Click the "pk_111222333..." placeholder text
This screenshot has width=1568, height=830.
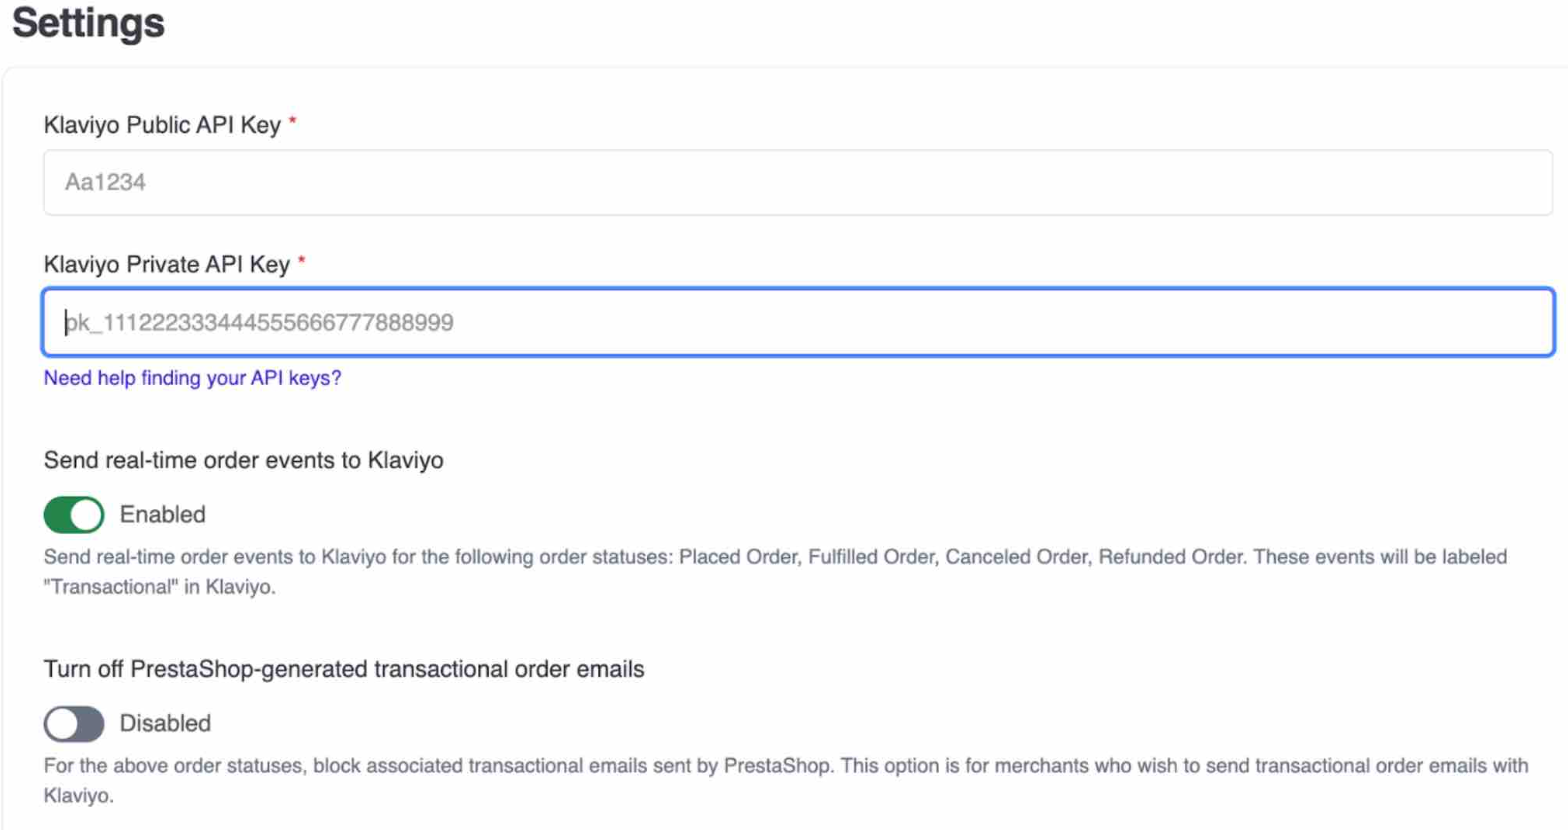click(260, 323)
